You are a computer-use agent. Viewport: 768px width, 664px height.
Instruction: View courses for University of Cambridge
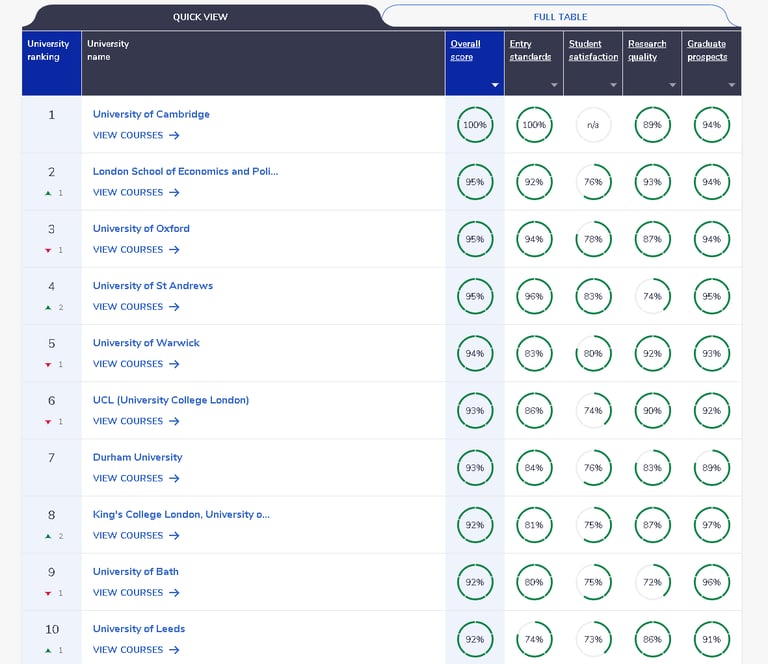[136, 135]
